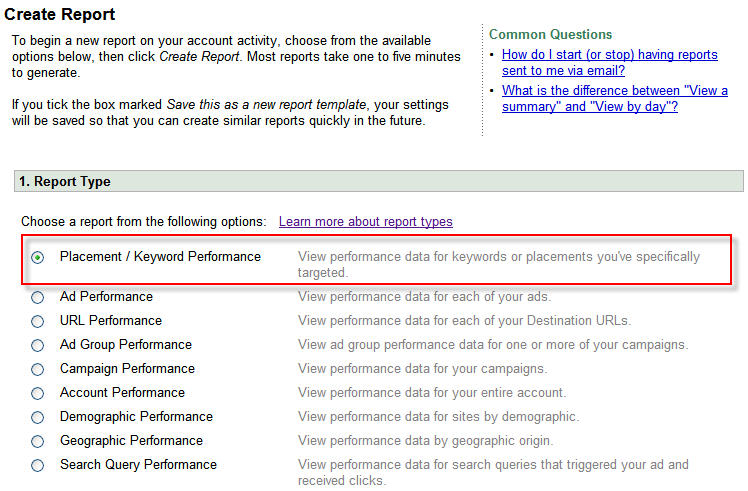Click the Common Questions heading
The image size is (748, 491).
[x=550, y=34]
